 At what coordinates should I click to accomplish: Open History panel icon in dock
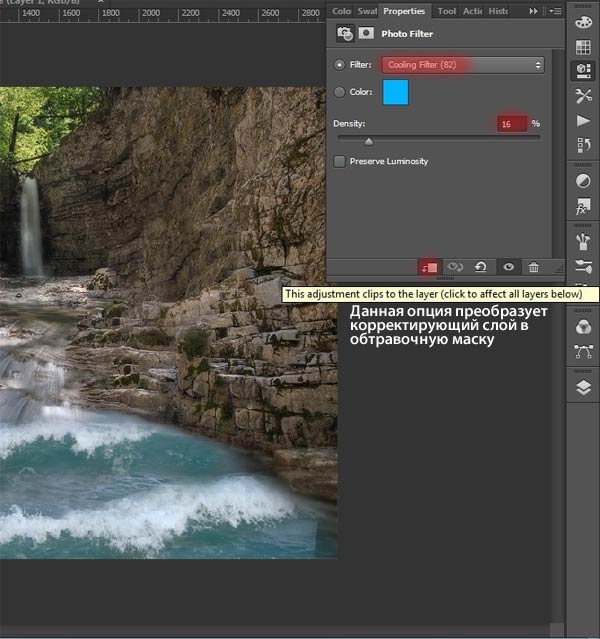pos(583,145)
